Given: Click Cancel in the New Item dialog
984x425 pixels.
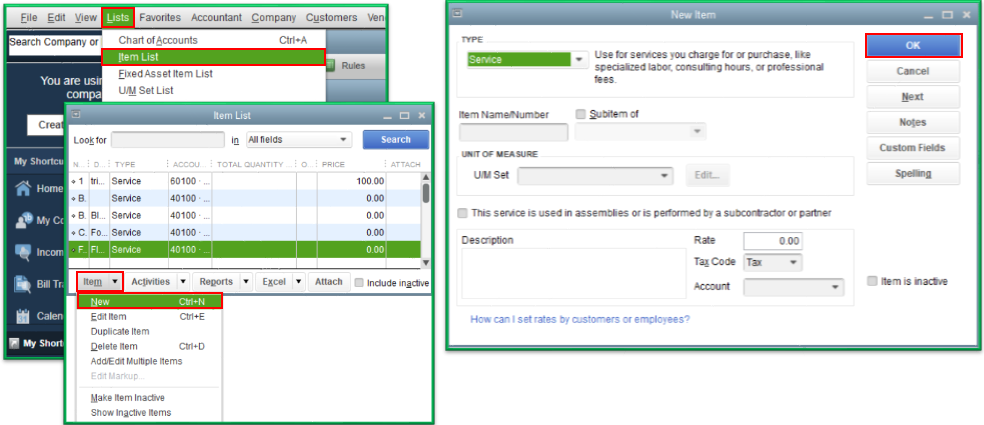Looking at the screenshot, I should pyautogui.click(x=913, y=71).
